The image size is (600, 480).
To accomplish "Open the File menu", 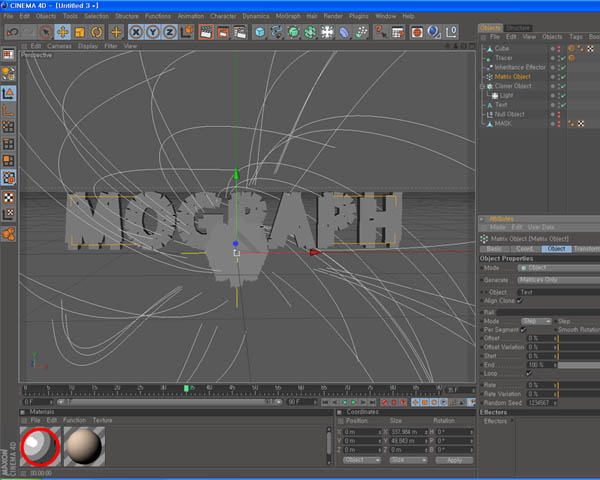I will click(8, 16).
